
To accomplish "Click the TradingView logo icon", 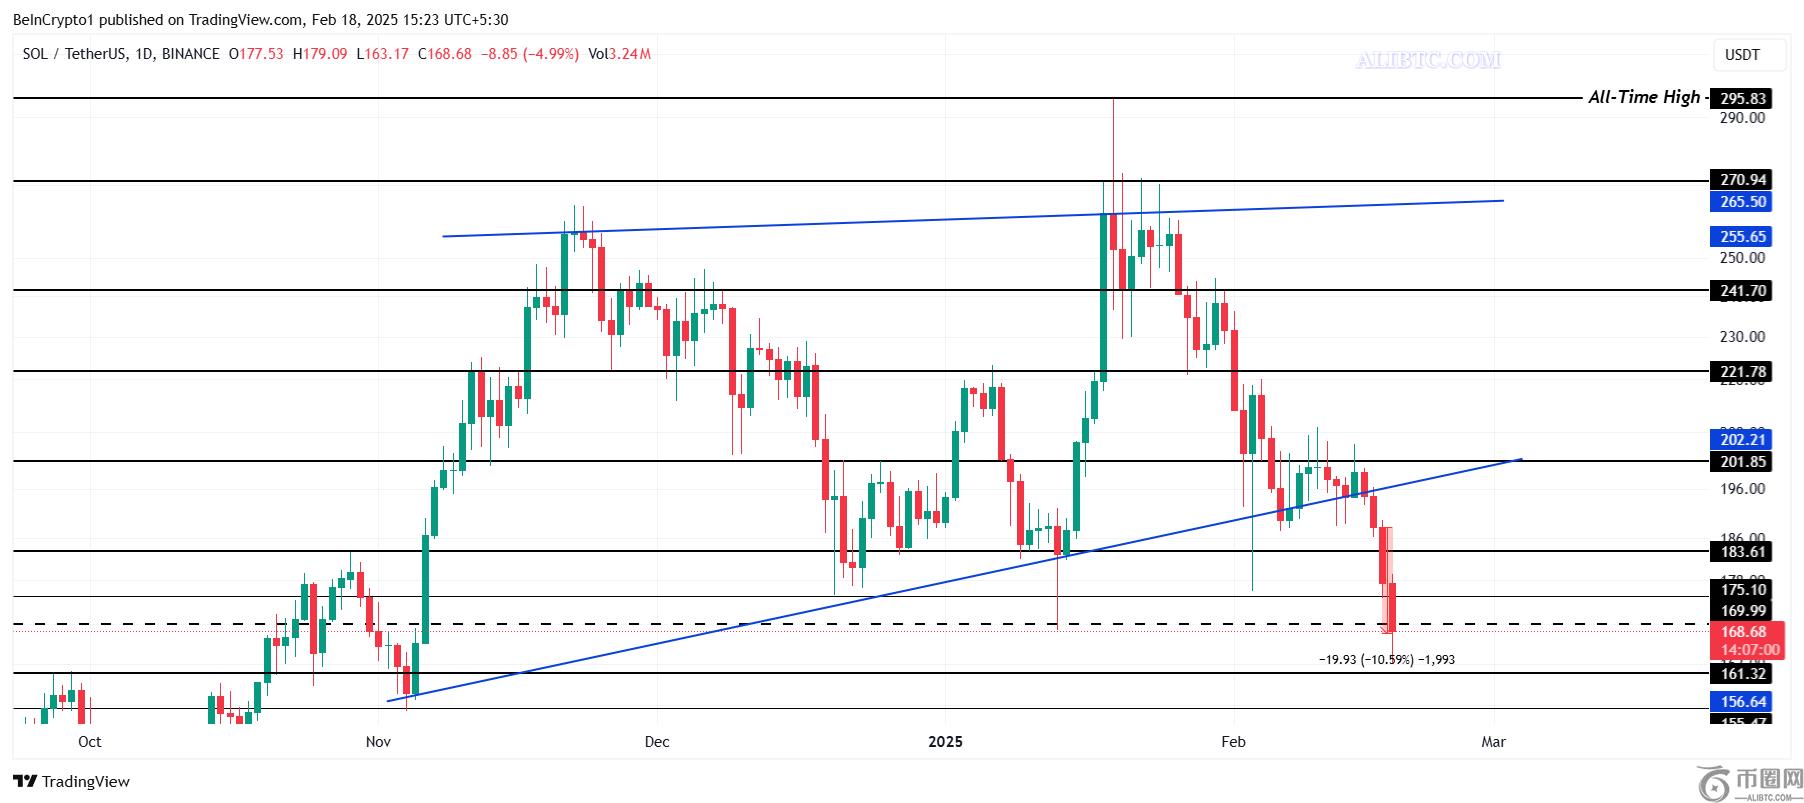I will pyautogui.click(x=25, y=781).
